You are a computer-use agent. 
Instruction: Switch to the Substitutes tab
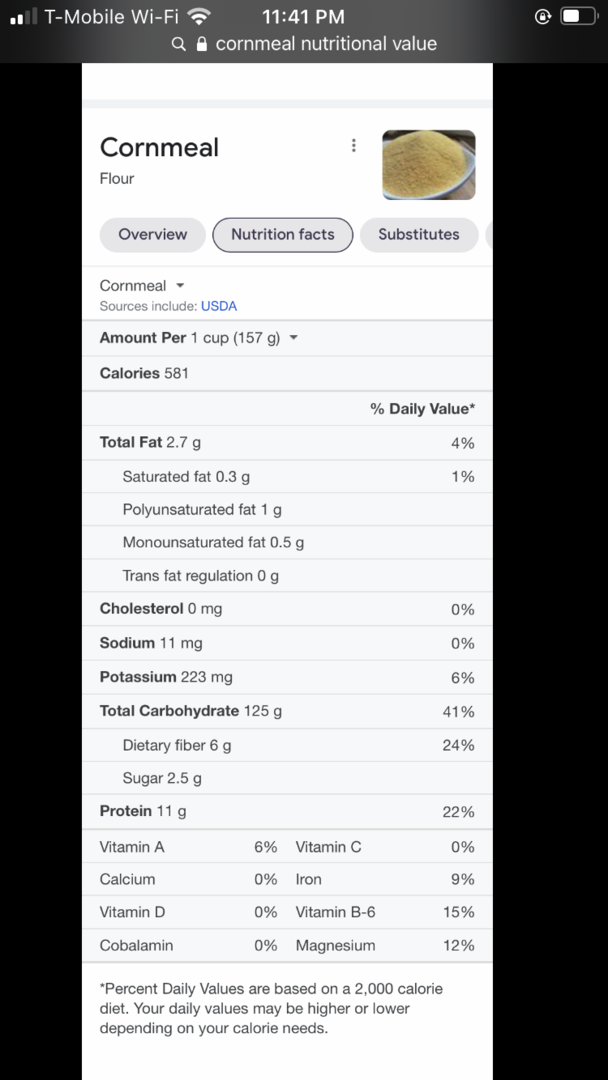point(419,234)
